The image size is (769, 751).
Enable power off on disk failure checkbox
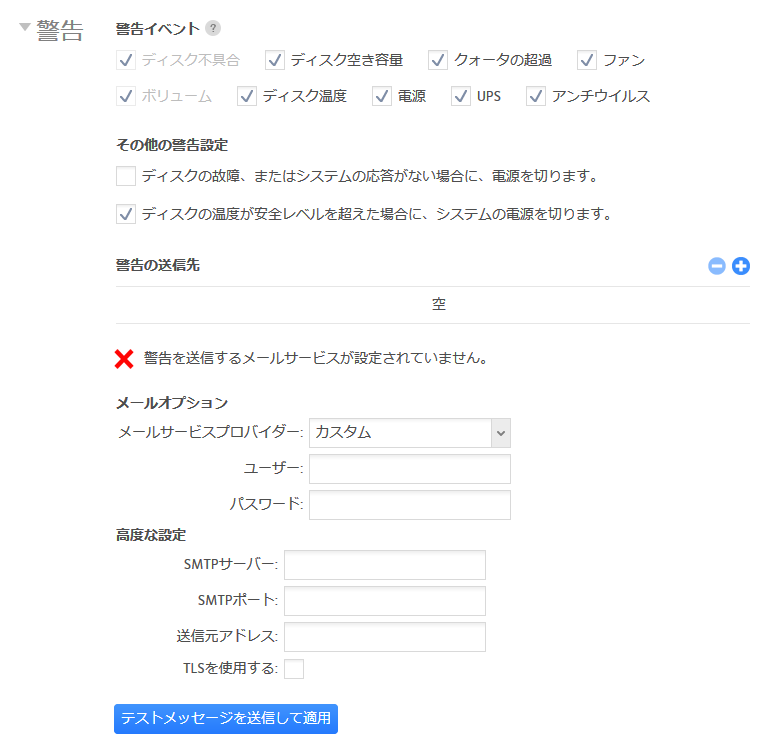pyautogui.click(x=126, y=176)
